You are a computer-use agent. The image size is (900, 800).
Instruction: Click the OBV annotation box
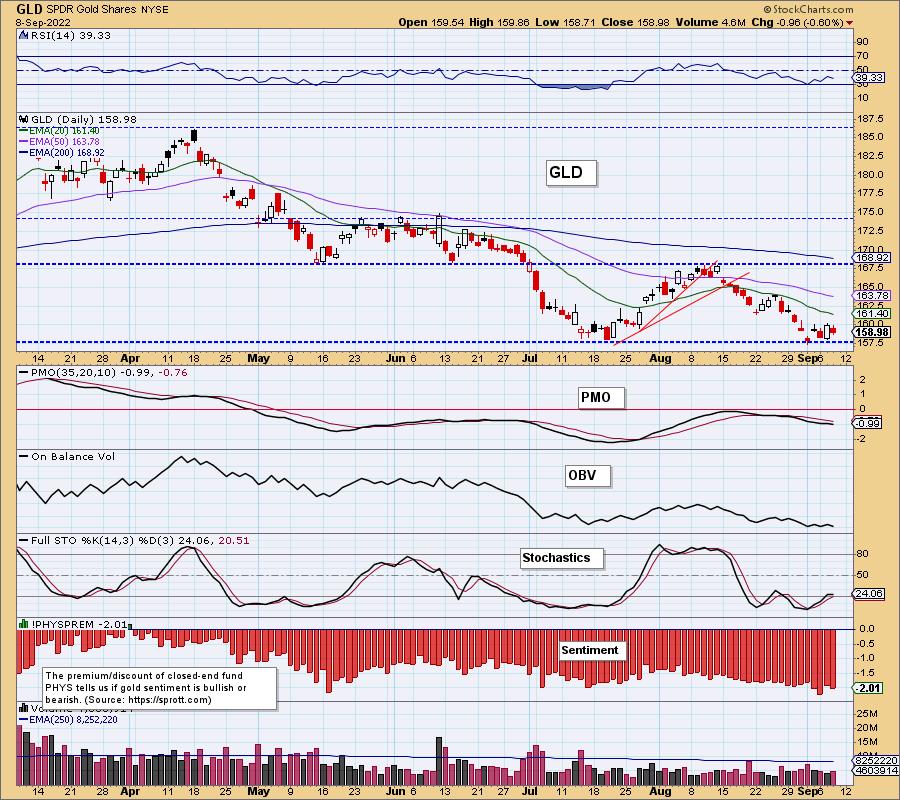click(587, 476)
